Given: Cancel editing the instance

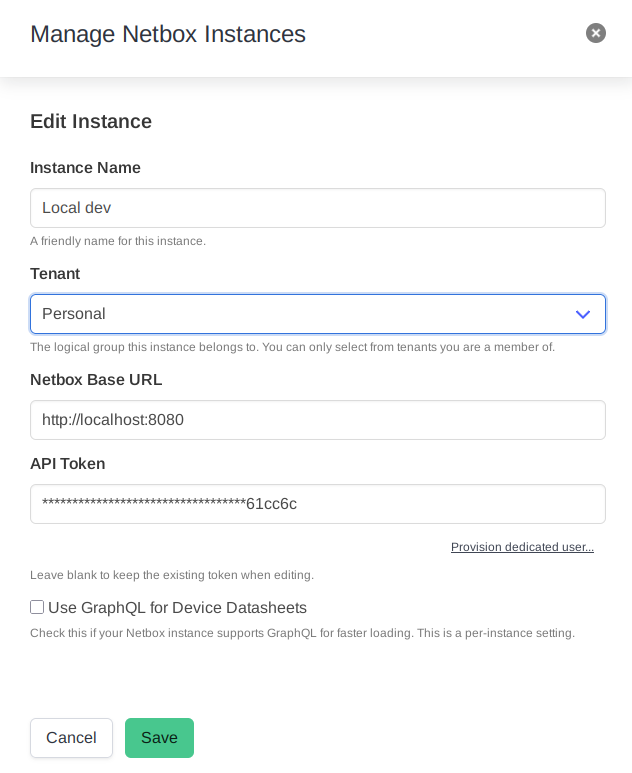Looking at the screenshot, I should (x=71, y=738).
